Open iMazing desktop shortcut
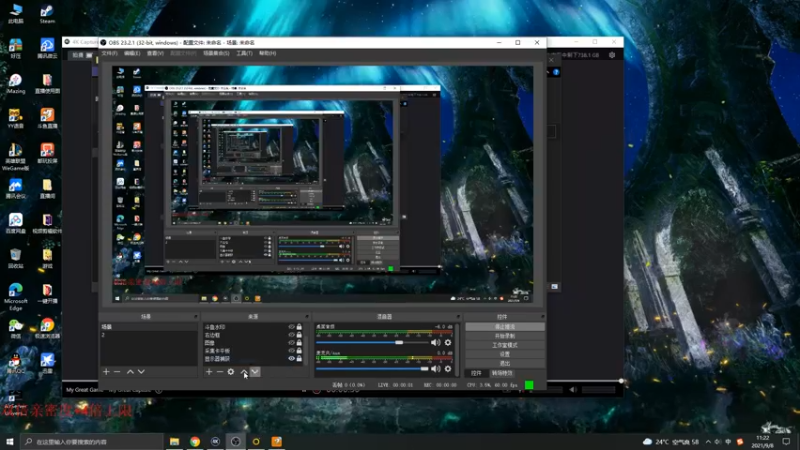This screenshot has width=800, height=450. tap(15, 84)
